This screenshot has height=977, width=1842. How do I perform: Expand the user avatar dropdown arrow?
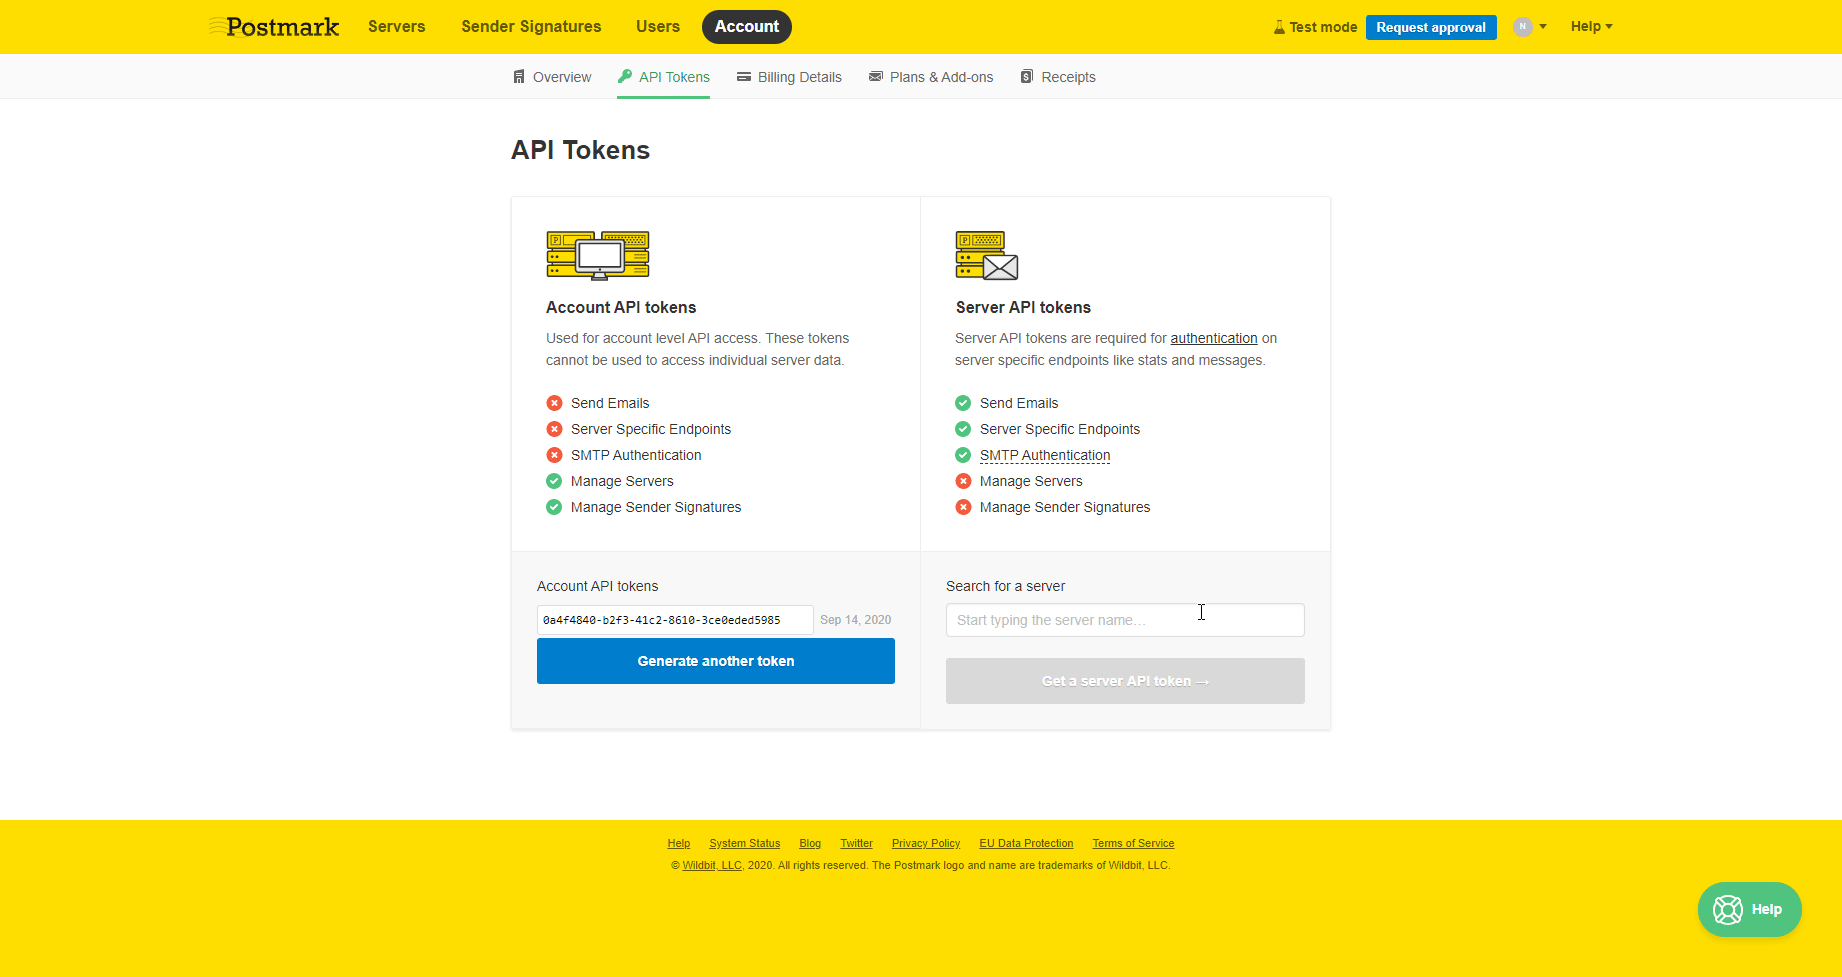[x=1543, y=27]
